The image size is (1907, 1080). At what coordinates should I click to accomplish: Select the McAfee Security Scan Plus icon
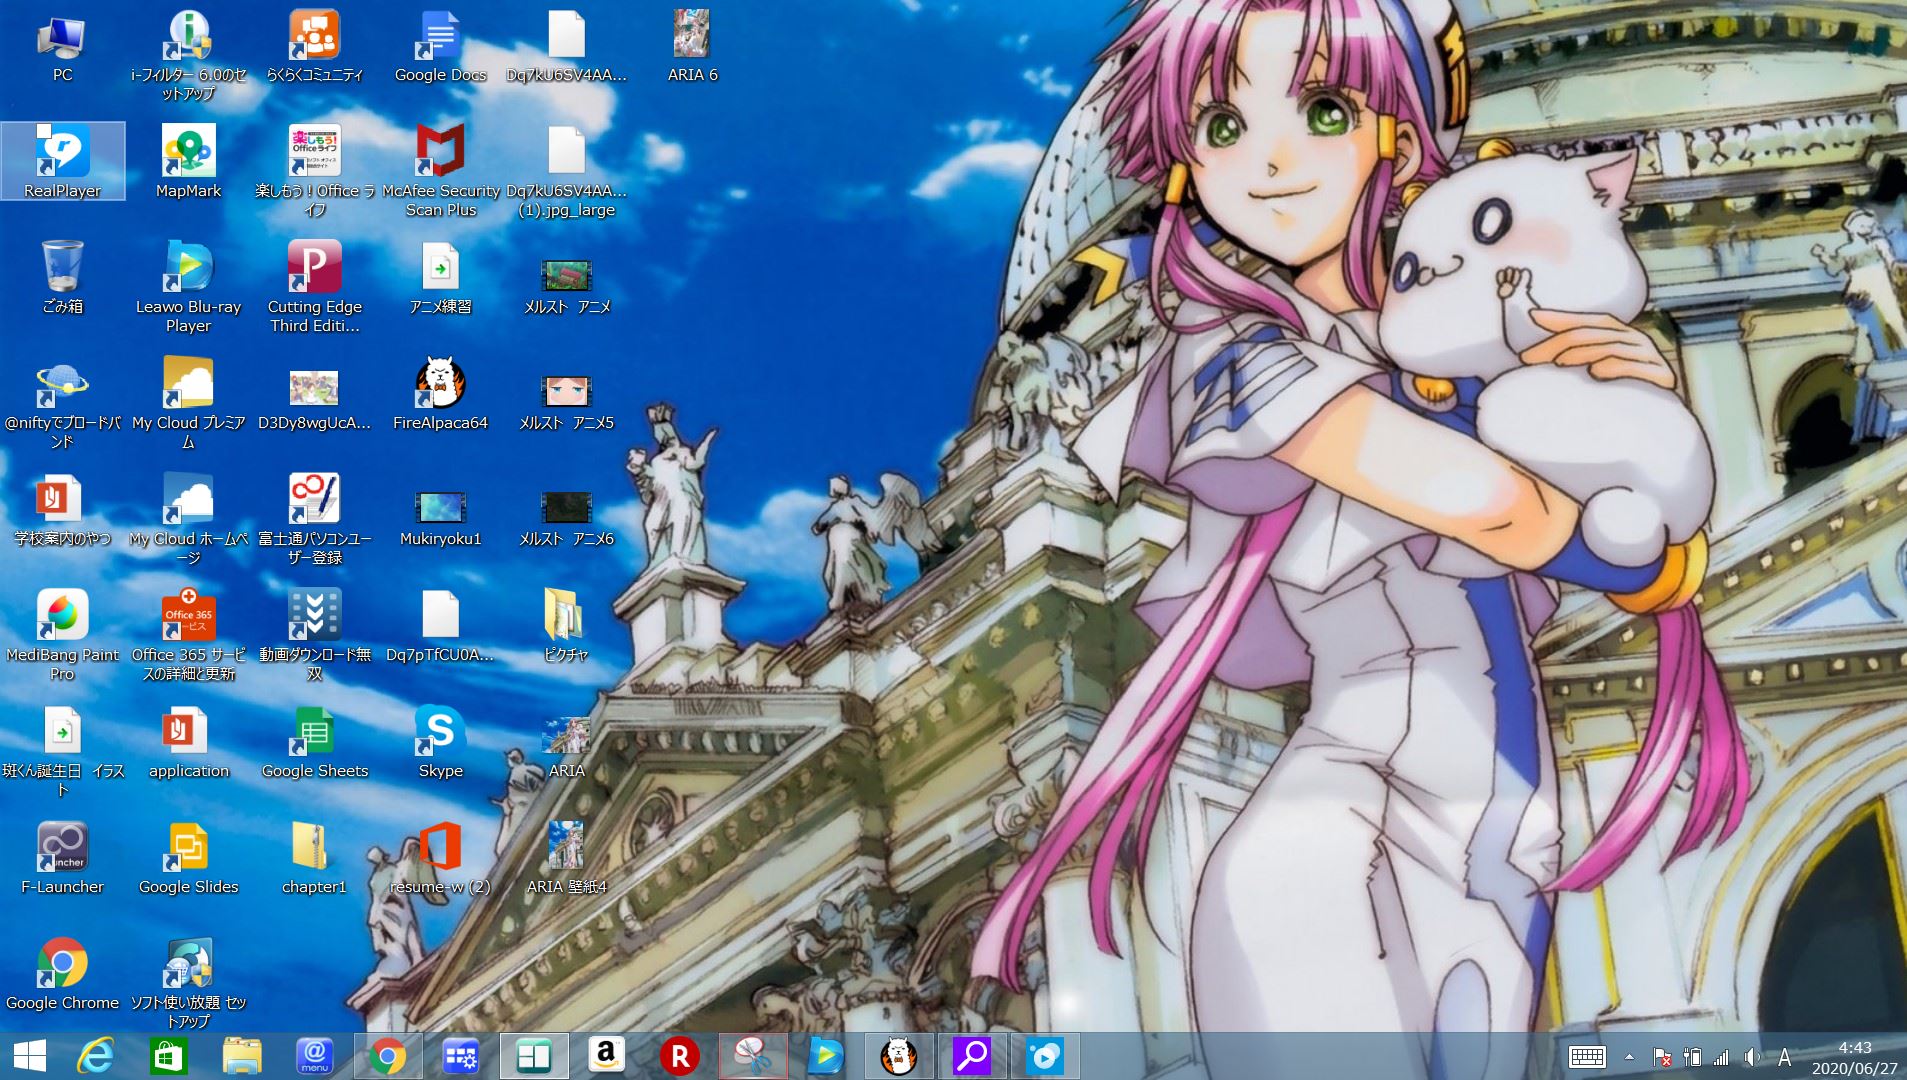pos(440,170)
